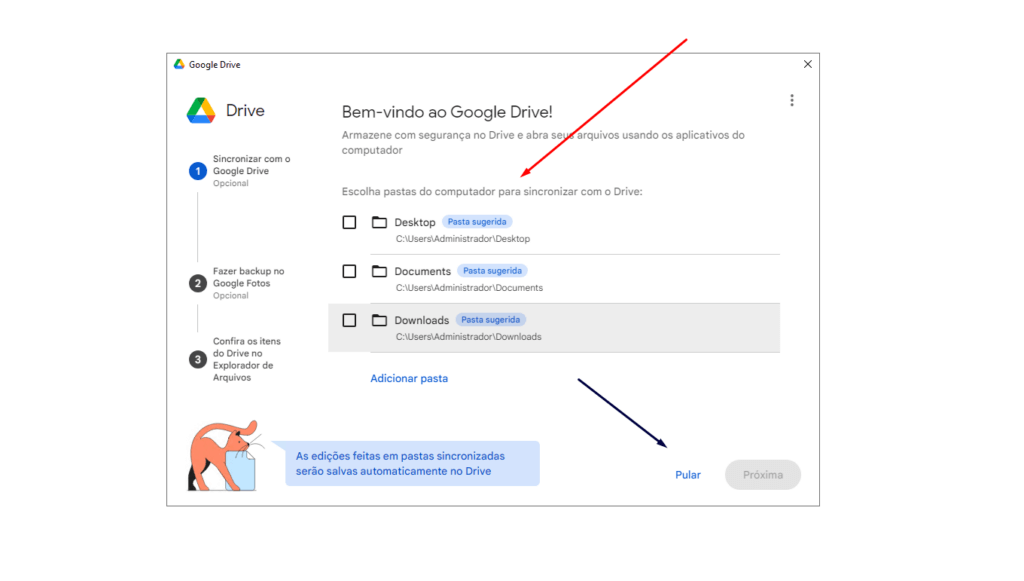Click the Desktop folder name

pos(415,223)
